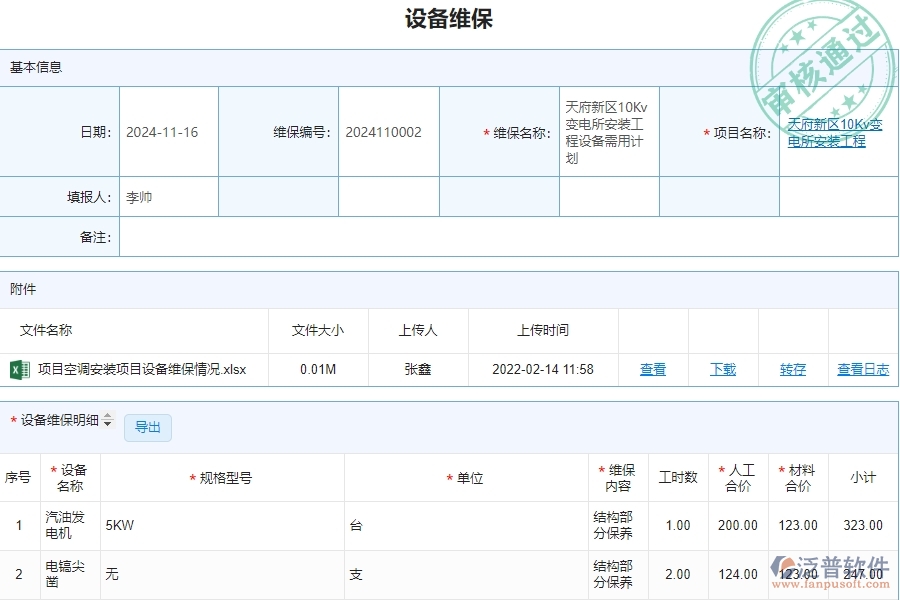
Task: Click 转存 to save the attachment elsewhere
Action: pyautogui.click(x=791, y=369)
